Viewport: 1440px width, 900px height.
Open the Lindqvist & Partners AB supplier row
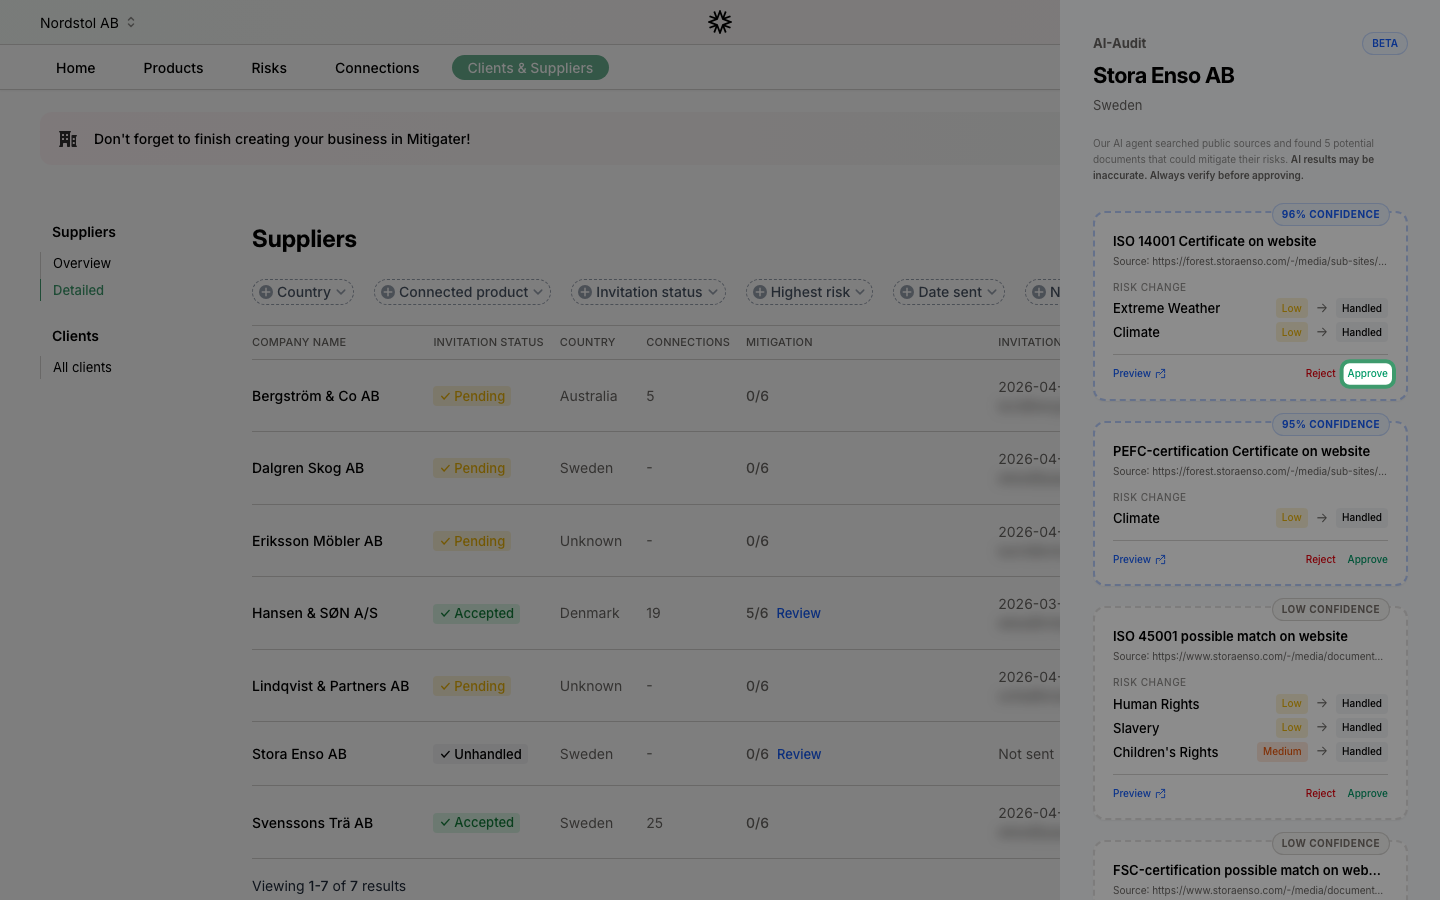[656, 686]
